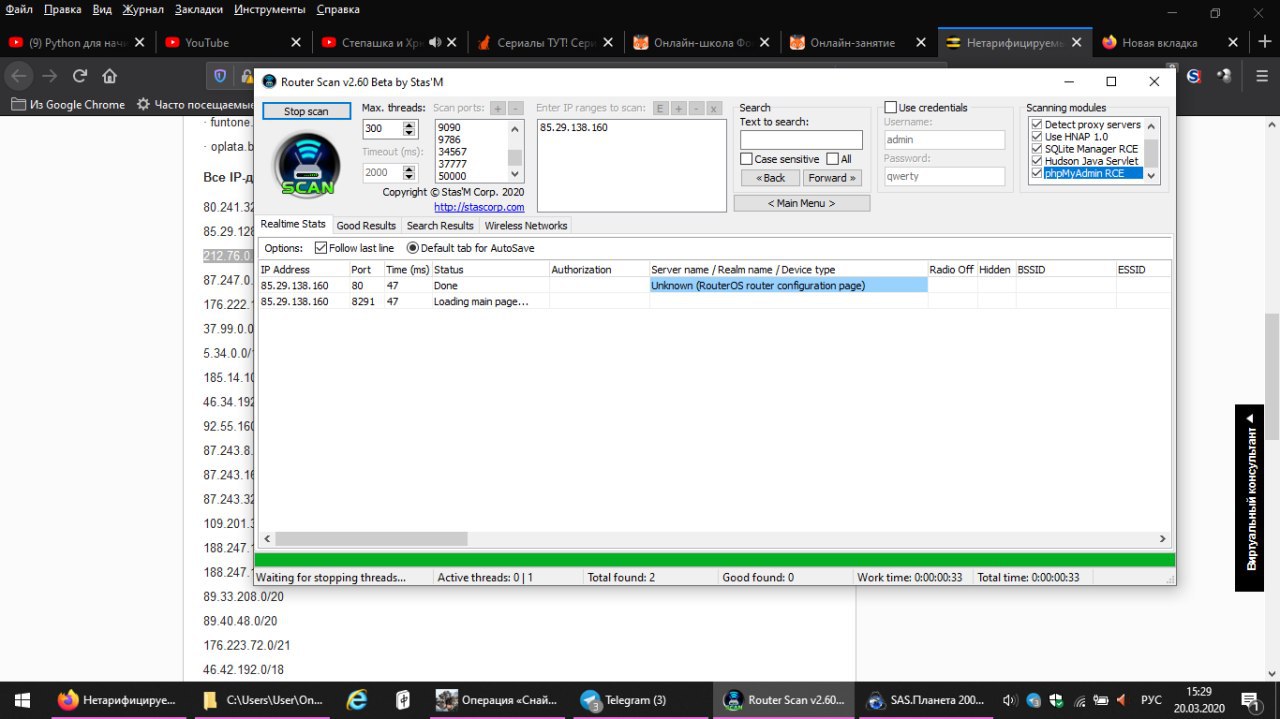Open the http://stascorp.com link
The height and width of the screenshot is (719, 1280).
[x=479, y=207]
